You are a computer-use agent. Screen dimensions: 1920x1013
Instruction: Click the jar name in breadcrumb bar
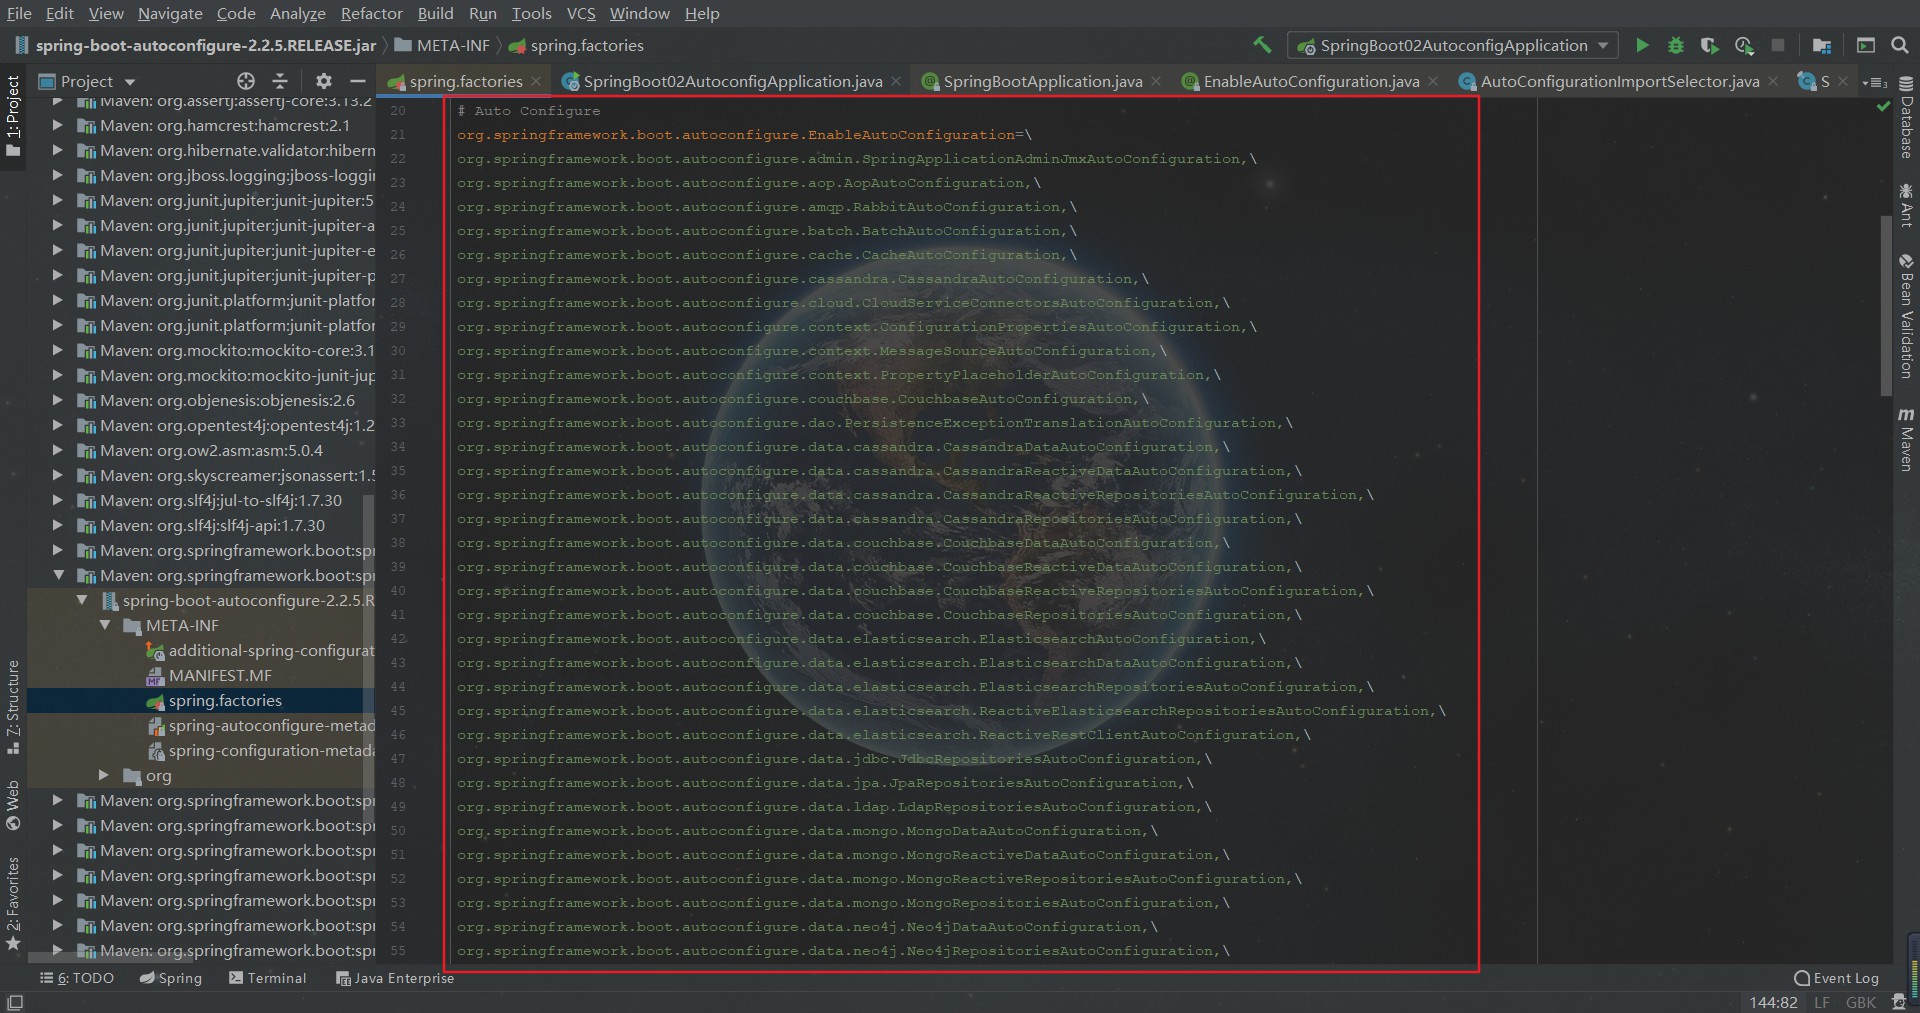tap(206, 45)
